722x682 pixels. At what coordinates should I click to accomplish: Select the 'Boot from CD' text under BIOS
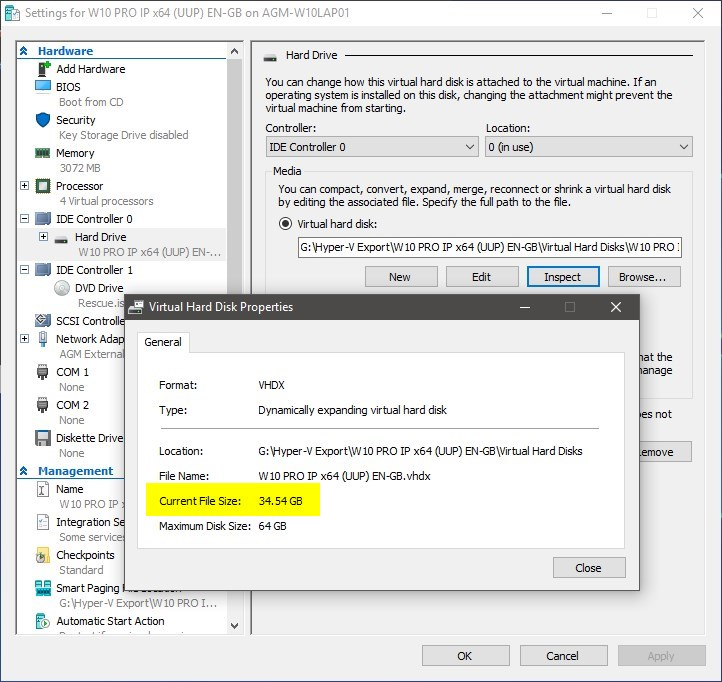[x=91, y=102]
